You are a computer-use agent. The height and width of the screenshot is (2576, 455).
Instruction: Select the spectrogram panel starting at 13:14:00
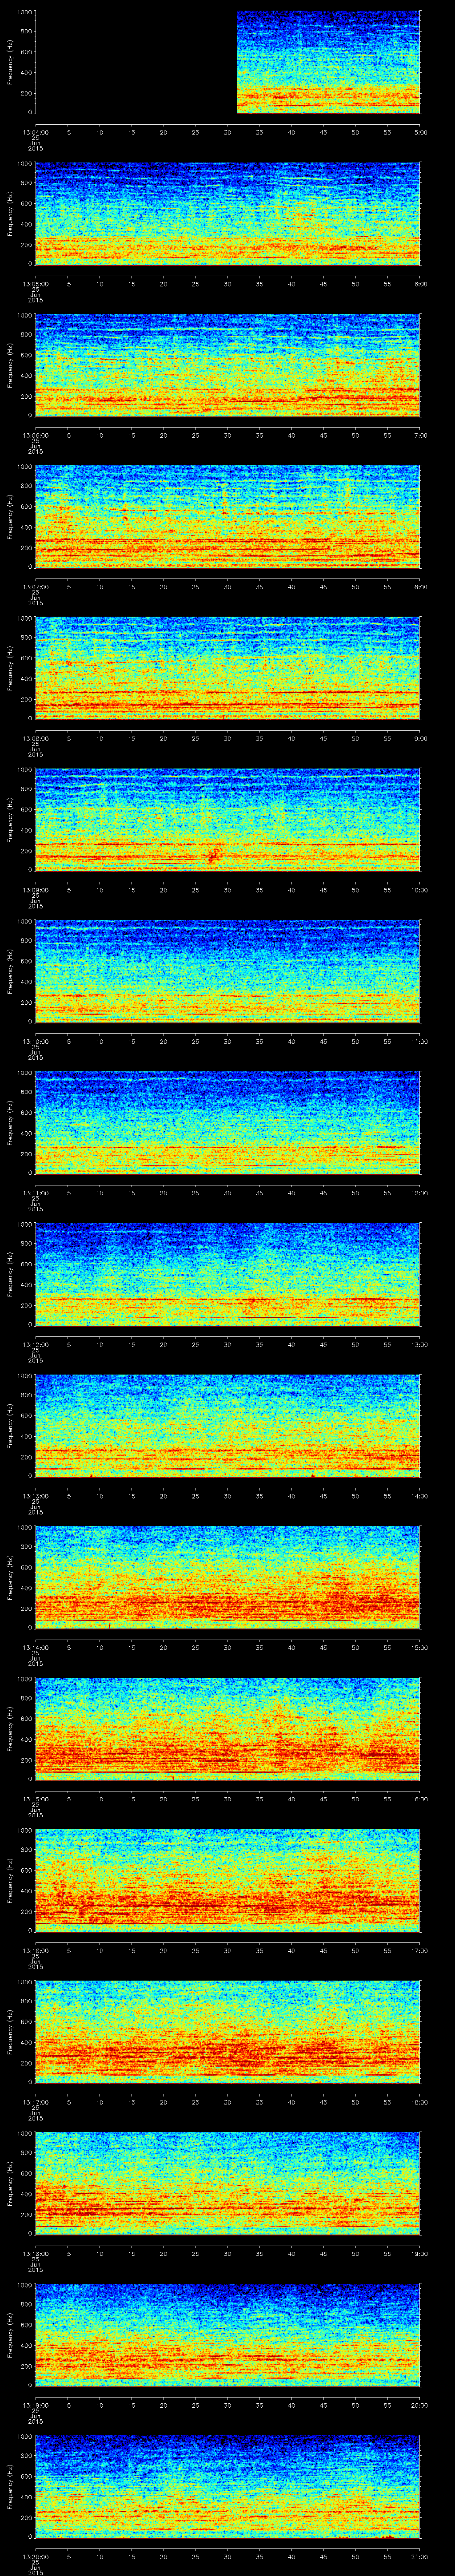[x=228, y=1577]
